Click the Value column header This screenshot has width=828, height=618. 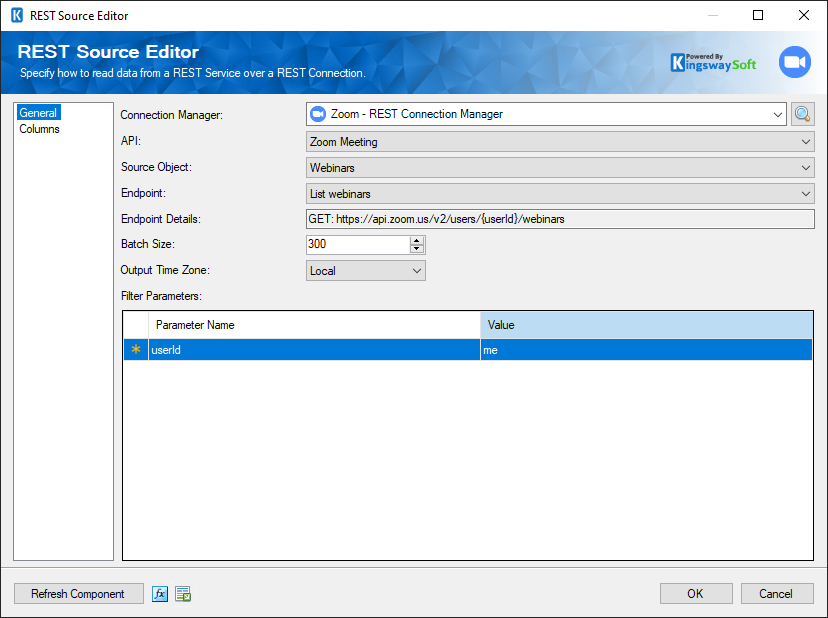tap(646, 325)
